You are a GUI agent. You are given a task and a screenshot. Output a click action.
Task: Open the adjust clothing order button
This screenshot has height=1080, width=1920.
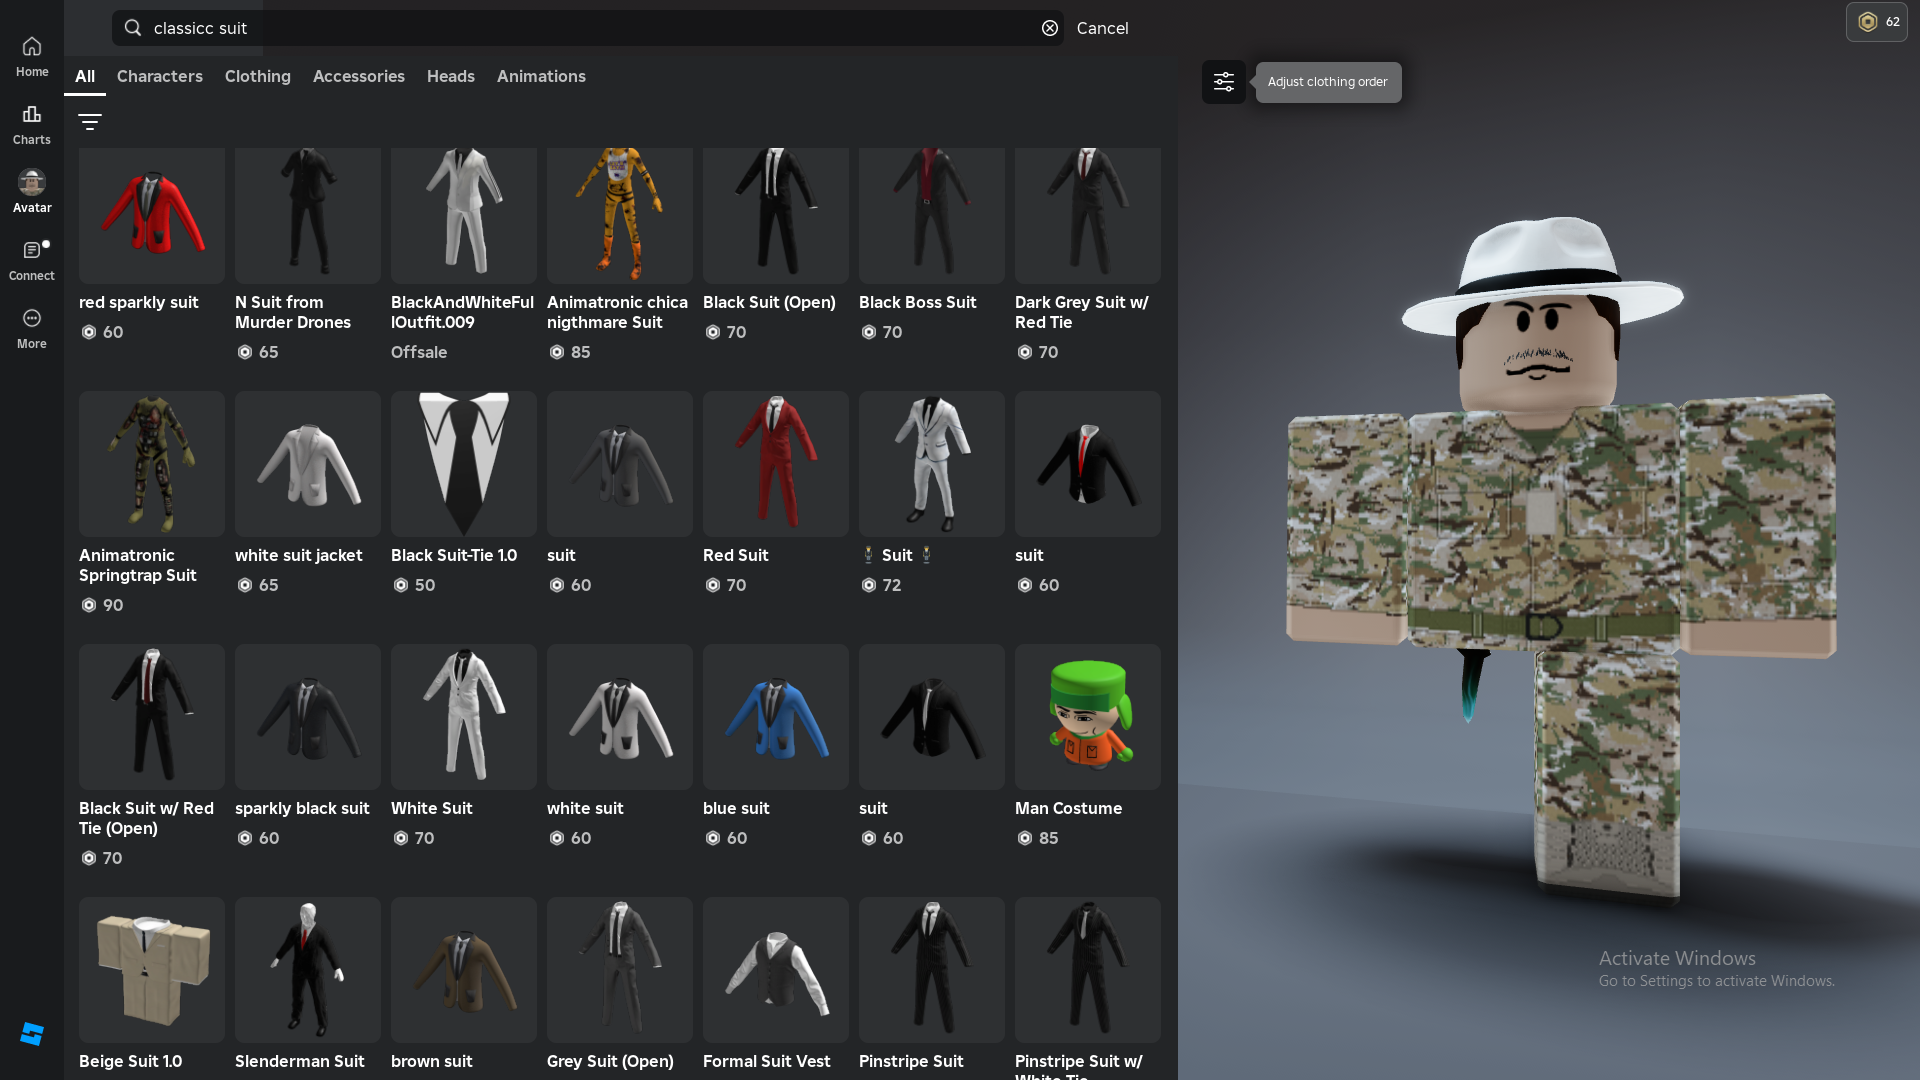pos(1223,82)
